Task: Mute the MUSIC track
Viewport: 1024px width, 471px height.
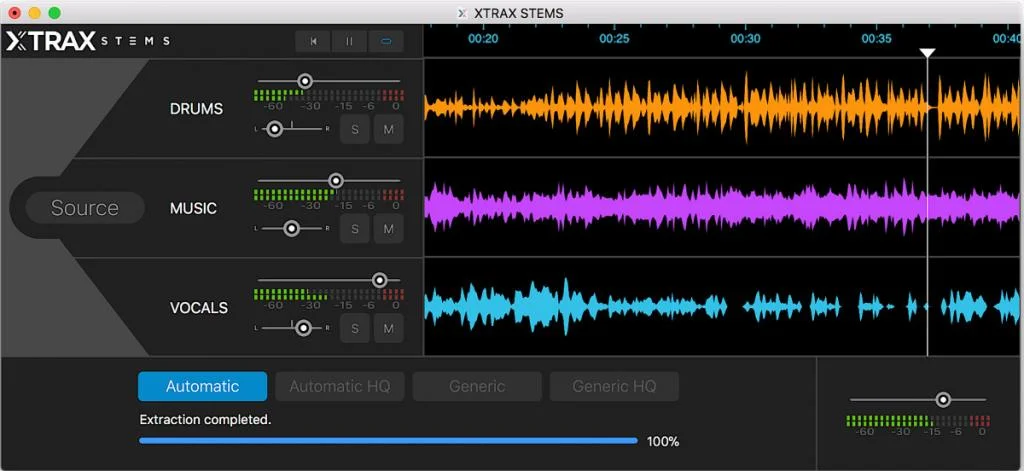Action: (389, 229)
